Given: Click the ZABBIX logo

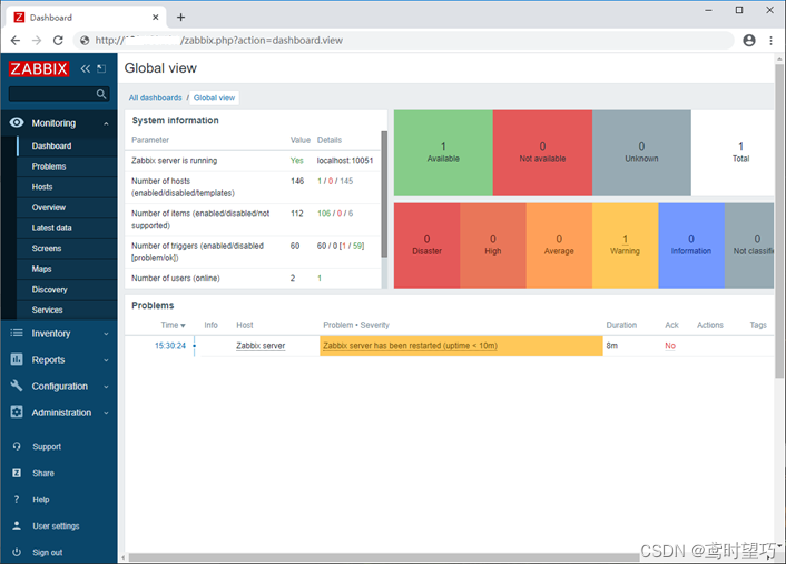Looking at the screenshot, I should (39, 69).
